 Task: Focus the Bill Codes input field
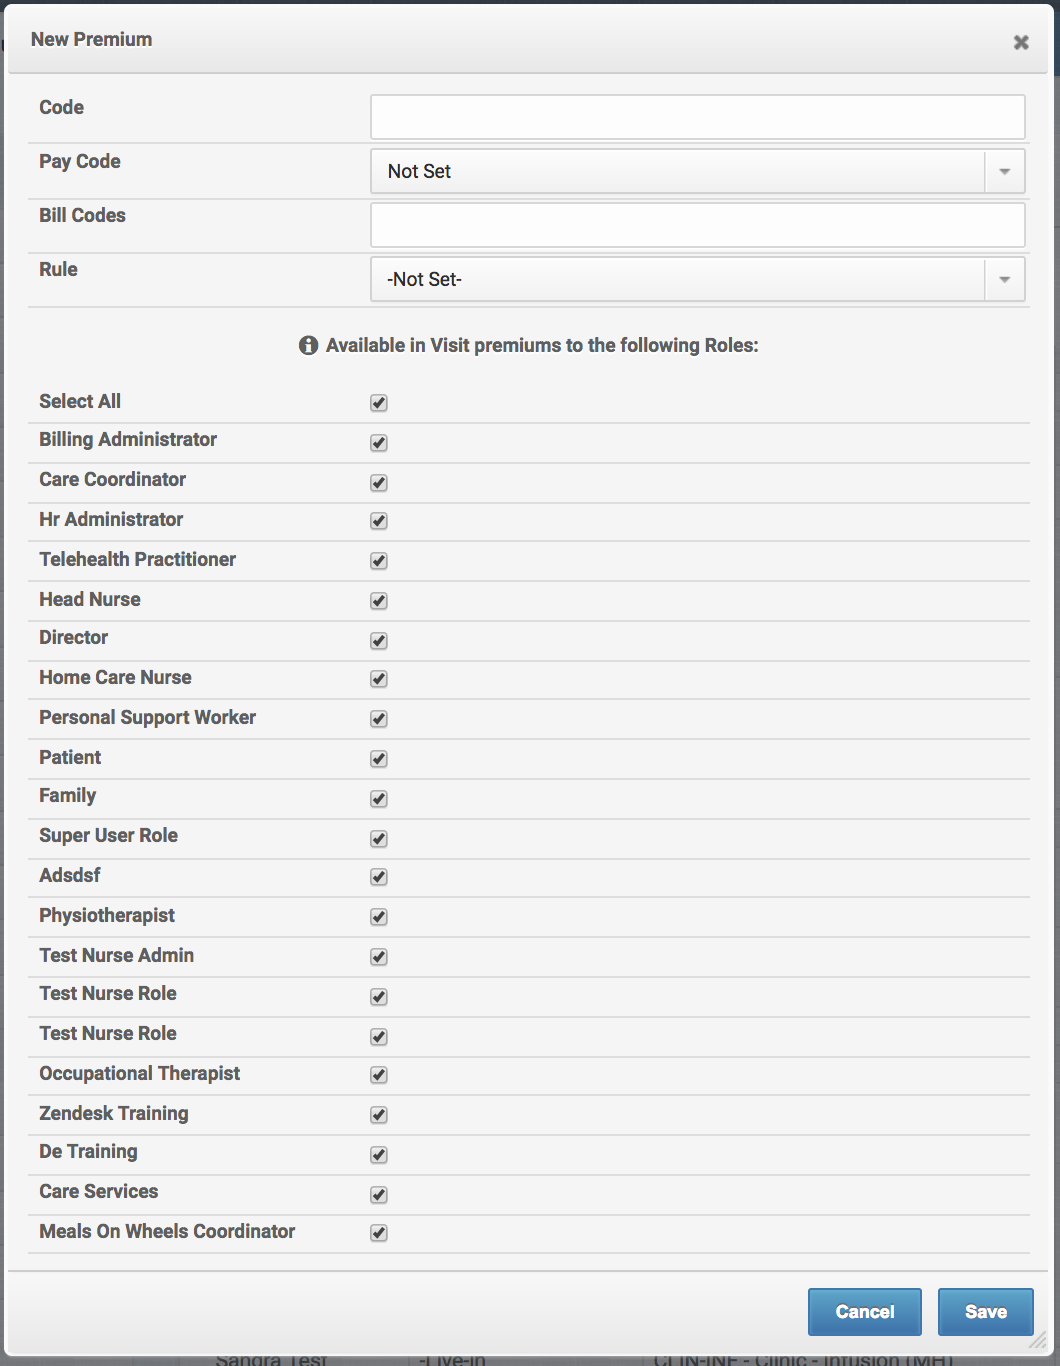click(697, 225)
